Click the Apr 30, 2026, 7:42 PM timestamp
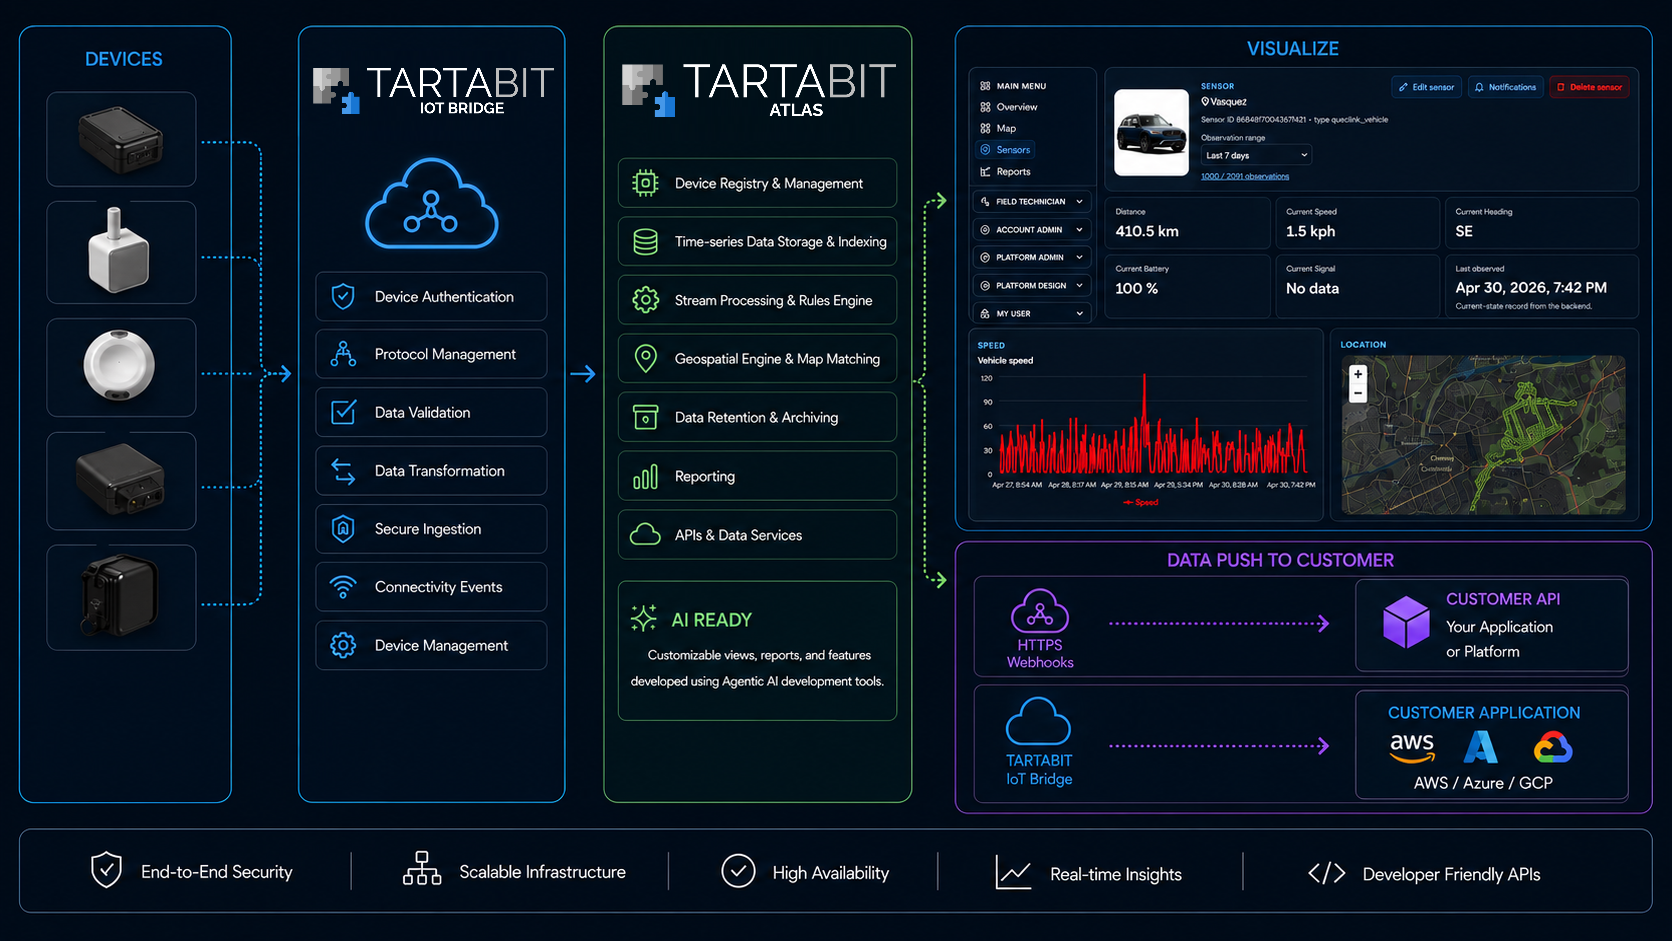Viewport: 1672px width, 941px height. [1531, 287]
